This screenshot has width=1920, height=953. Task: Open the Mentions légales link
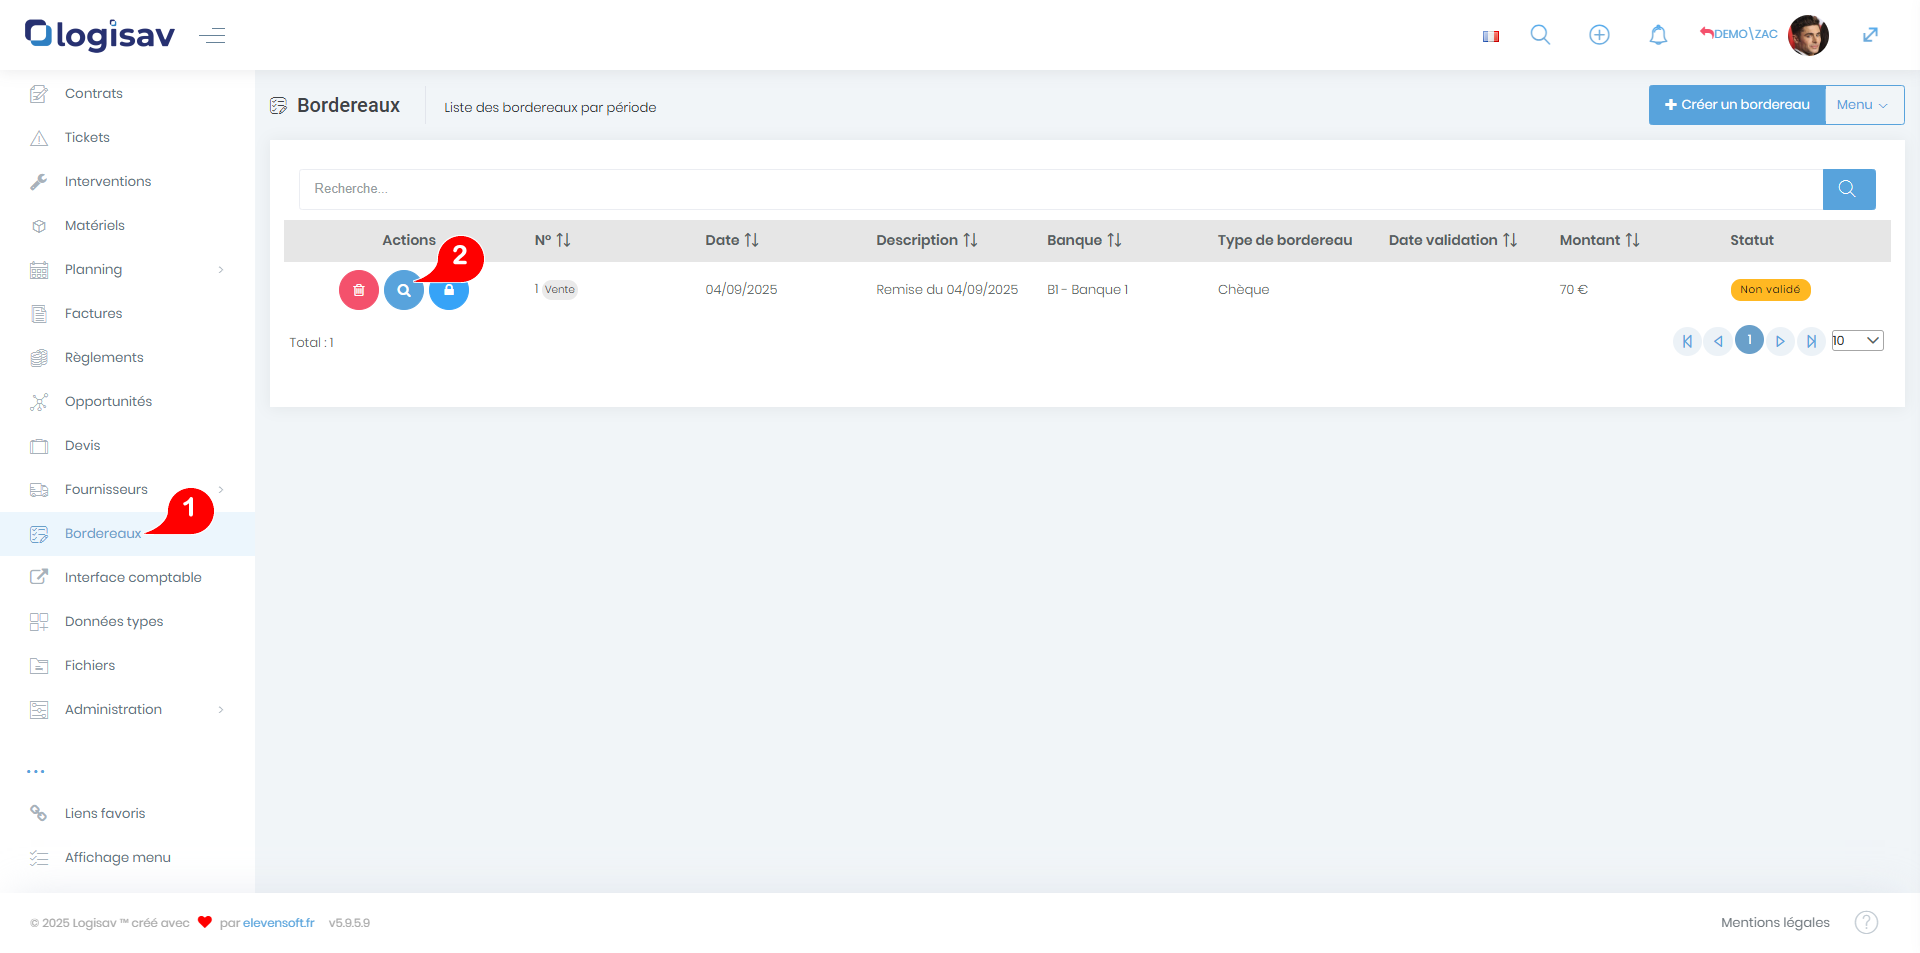[x=1775, y=922]
